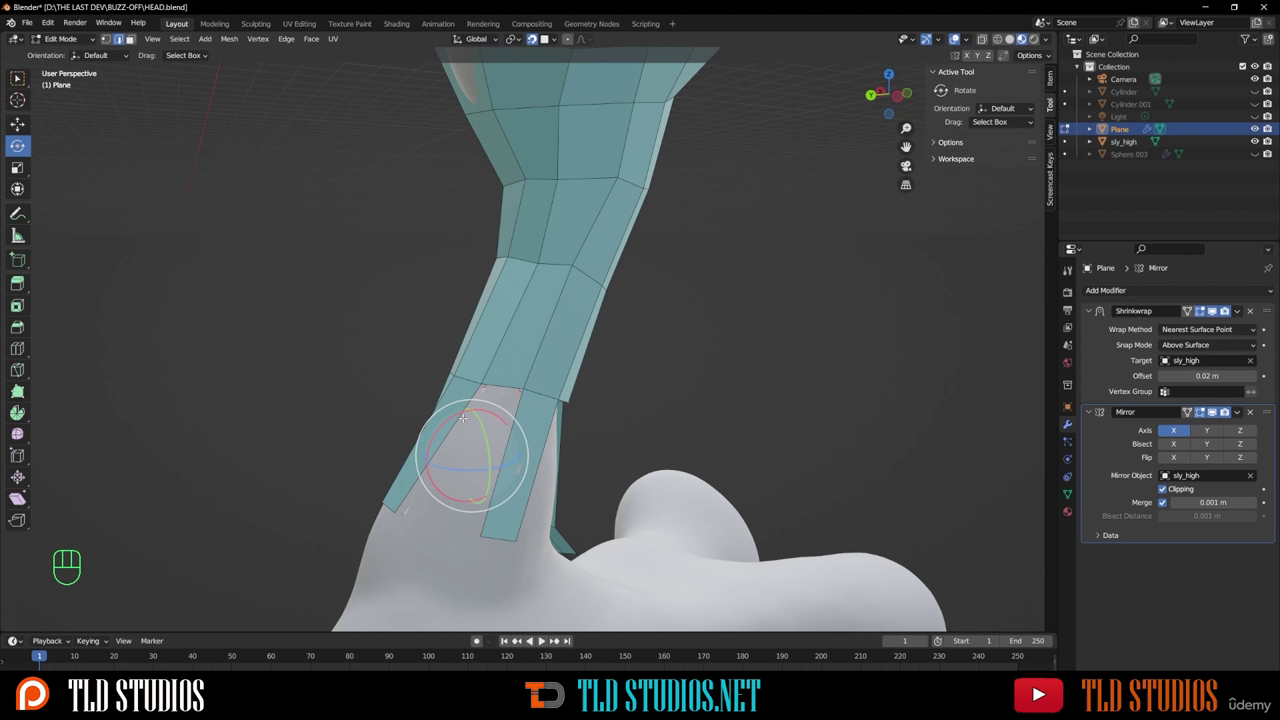Select the Measure tool
The width and height of the screenshot is (1280, 720).
pyautogui.click(x=17, y=236)
